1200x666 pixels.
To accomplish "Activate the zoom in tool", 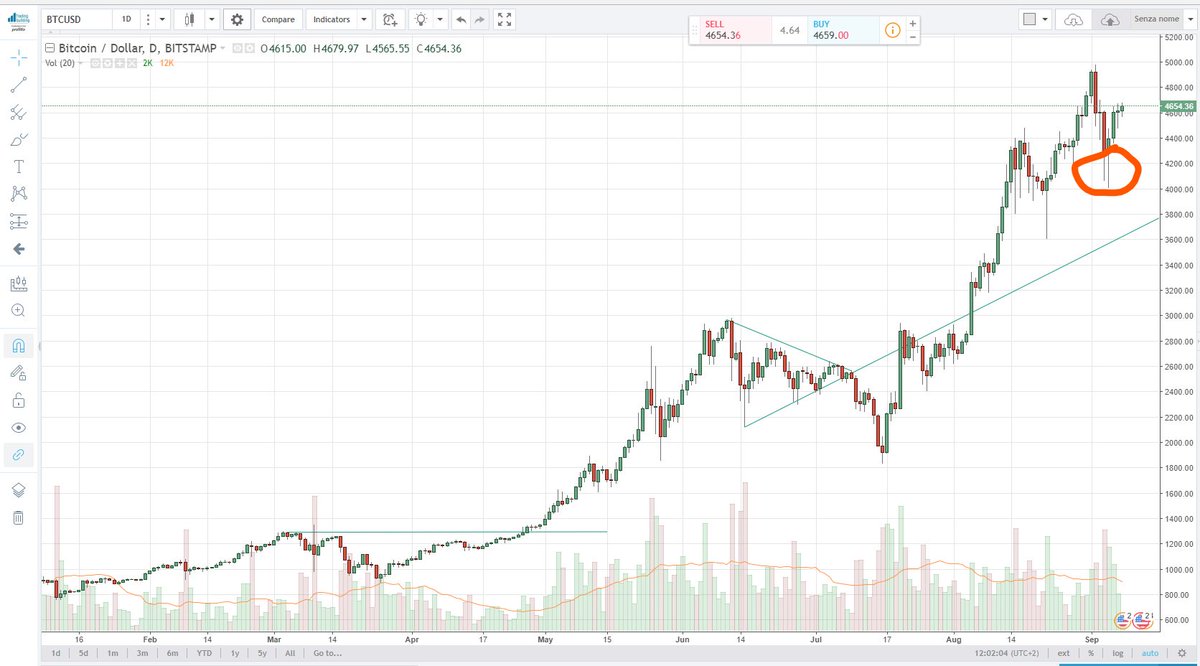I will tap(18, 311).
